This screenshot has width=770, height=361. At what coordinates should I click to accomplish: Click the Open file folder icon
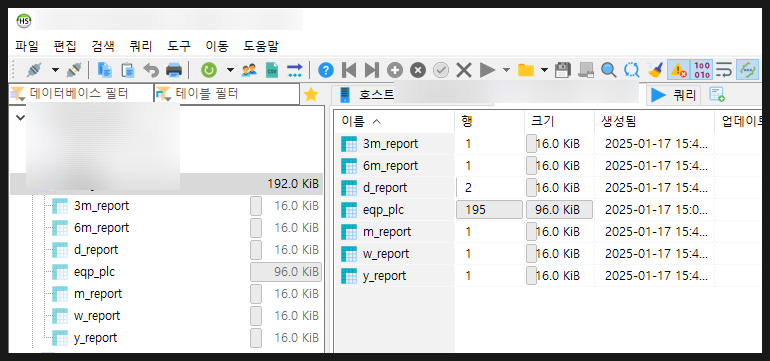(525, 70)
